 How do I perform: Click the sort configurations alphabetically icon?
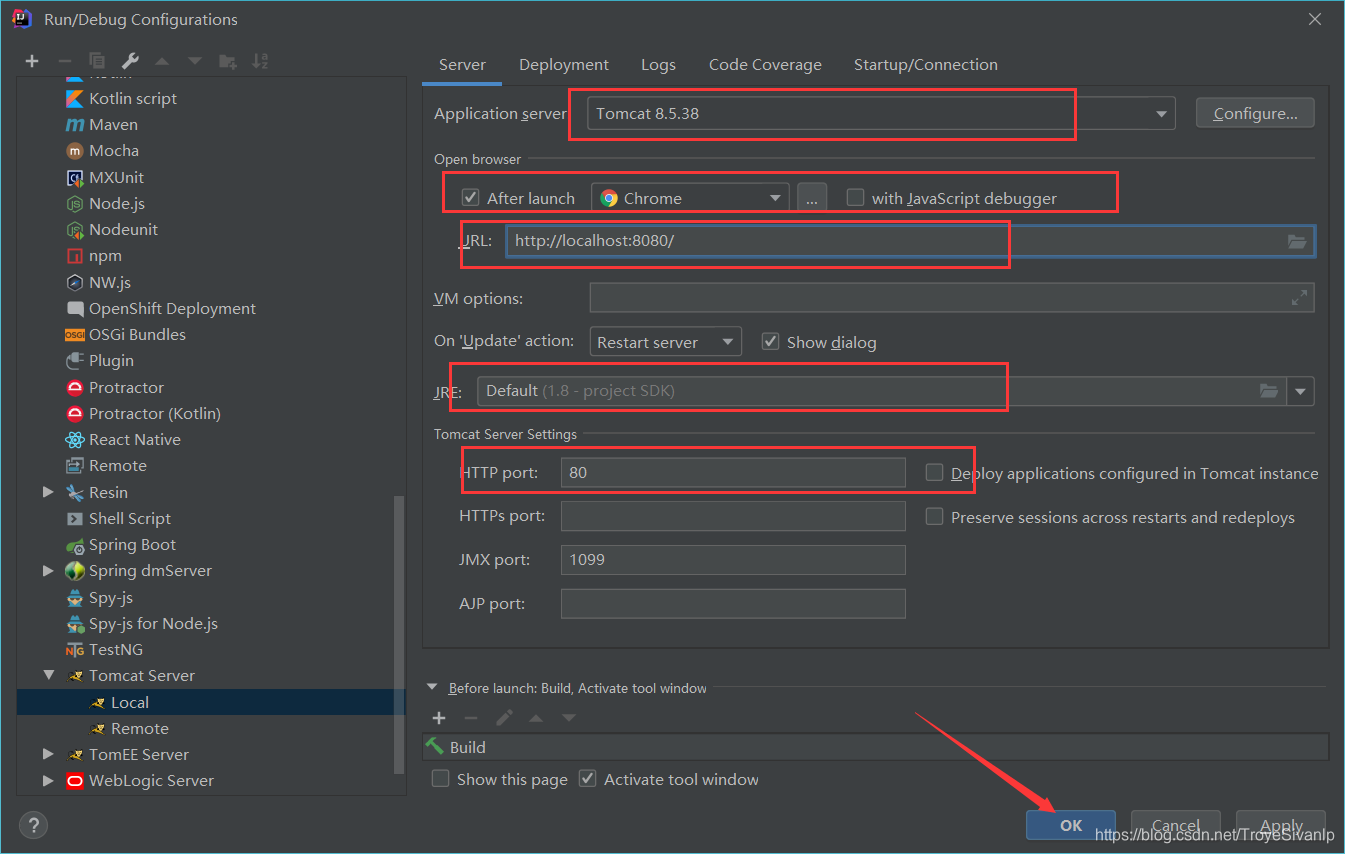click(260, 61)
